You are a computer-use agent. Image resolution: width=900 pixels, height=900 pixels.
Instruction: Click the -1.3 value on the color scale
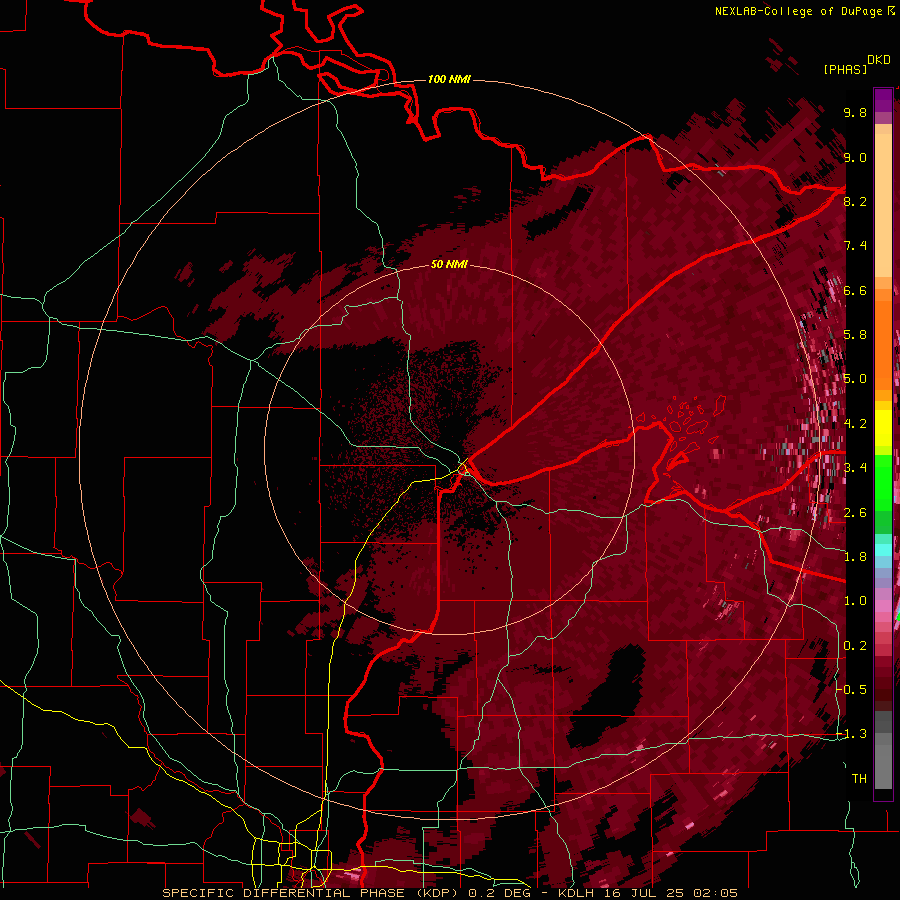[852, 734]
